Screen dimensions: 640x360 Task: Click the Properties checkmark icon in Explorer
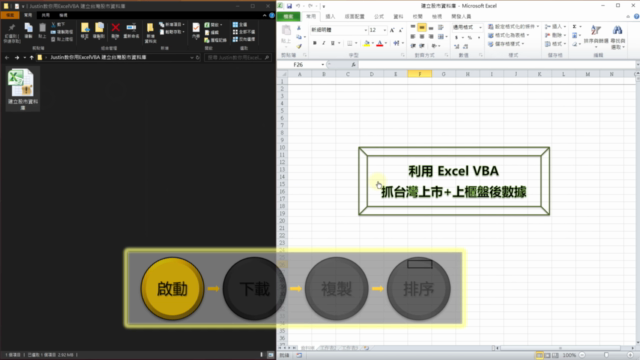[x=196, y=28]
